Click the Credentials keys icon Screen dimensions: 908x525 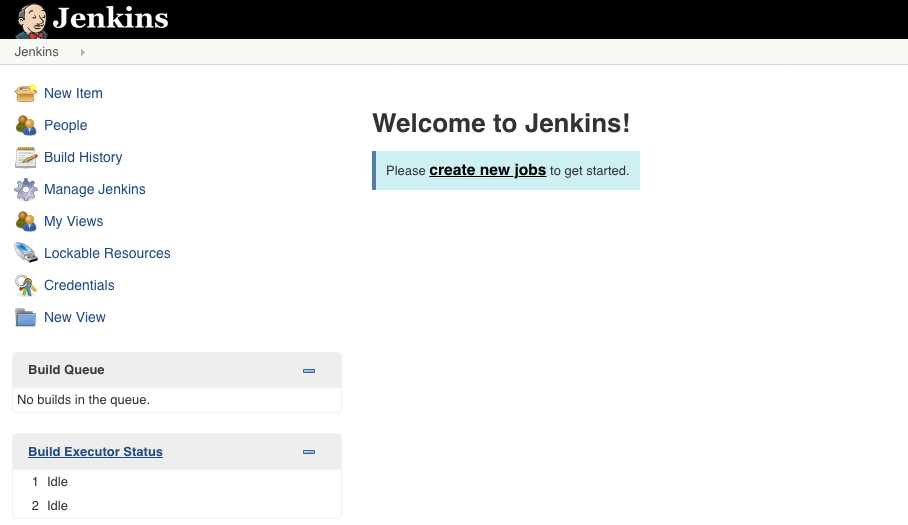25,285
